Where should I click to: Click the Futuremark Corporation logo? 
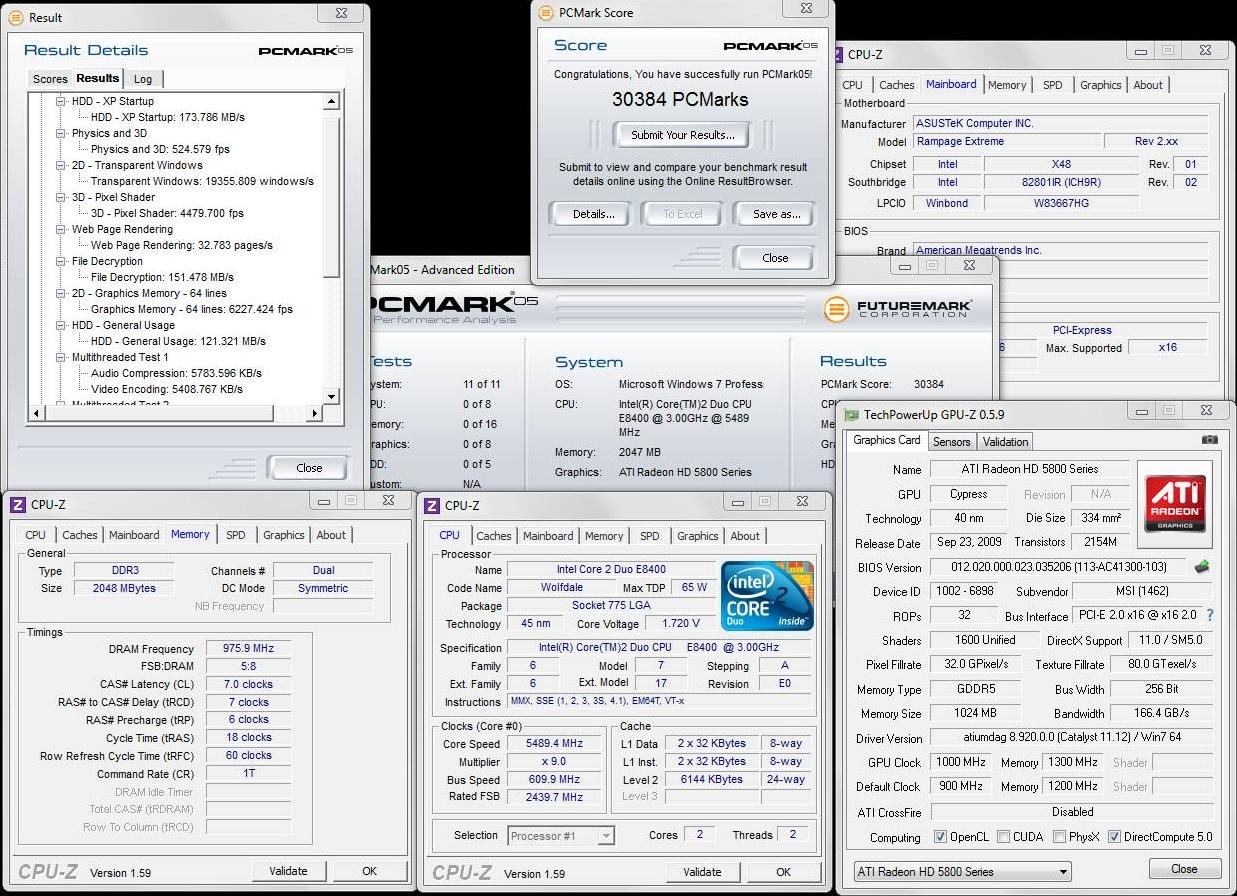[x=897, y=308]
